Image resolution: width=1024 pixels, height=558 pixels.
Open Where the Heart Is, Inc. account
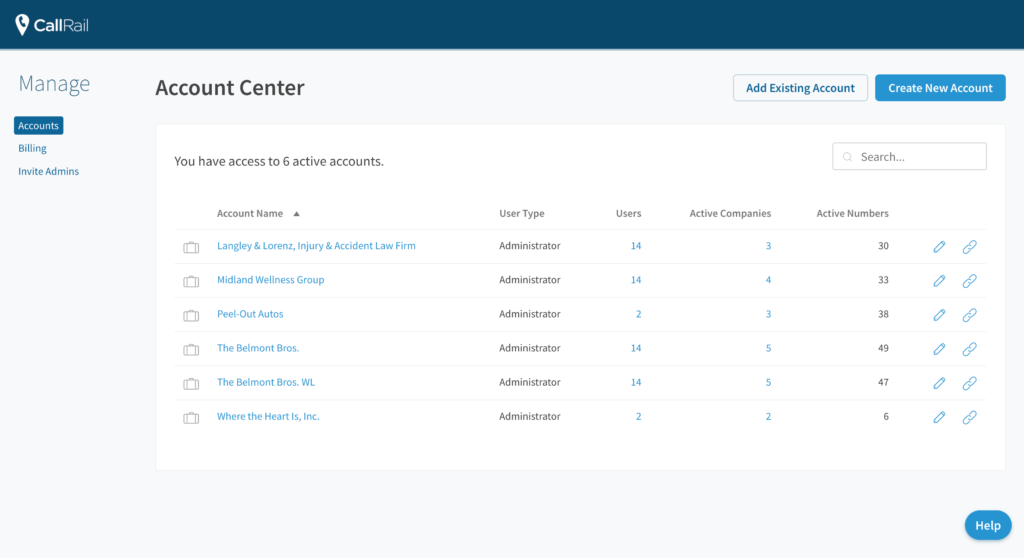268,416
